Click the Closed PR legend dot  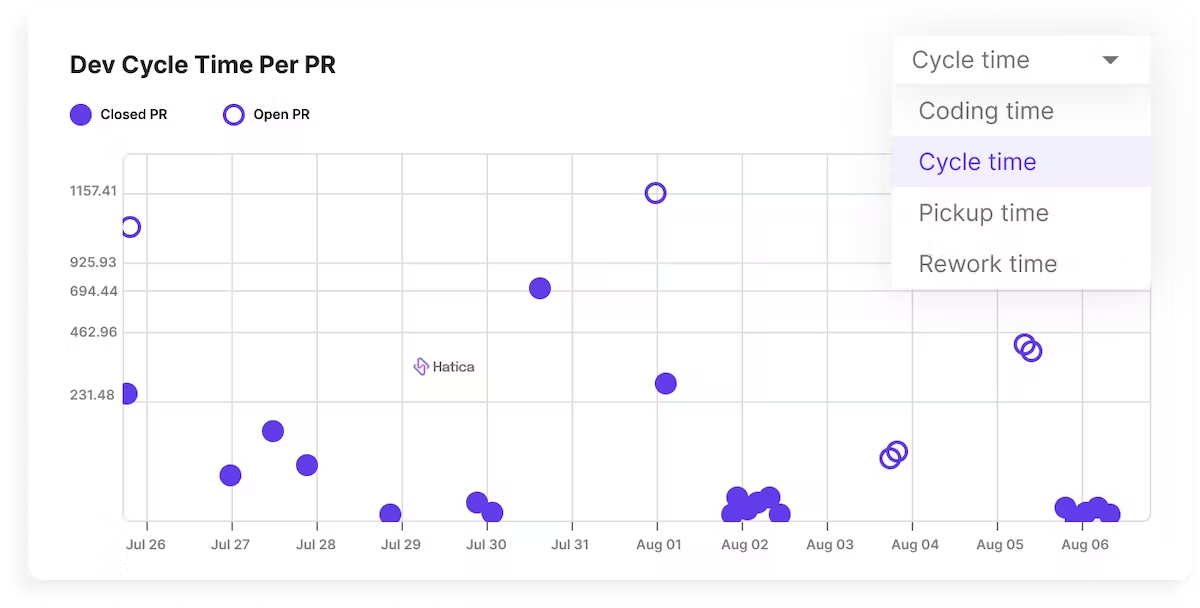81,114
